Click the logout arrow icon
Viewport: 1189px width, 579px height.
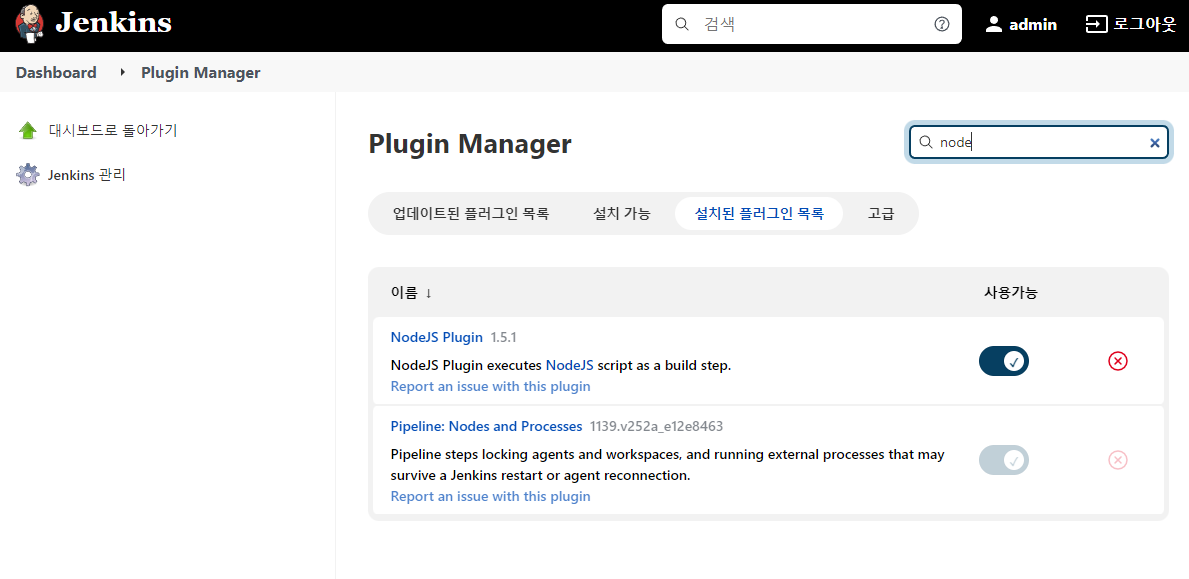(1096, 24)
